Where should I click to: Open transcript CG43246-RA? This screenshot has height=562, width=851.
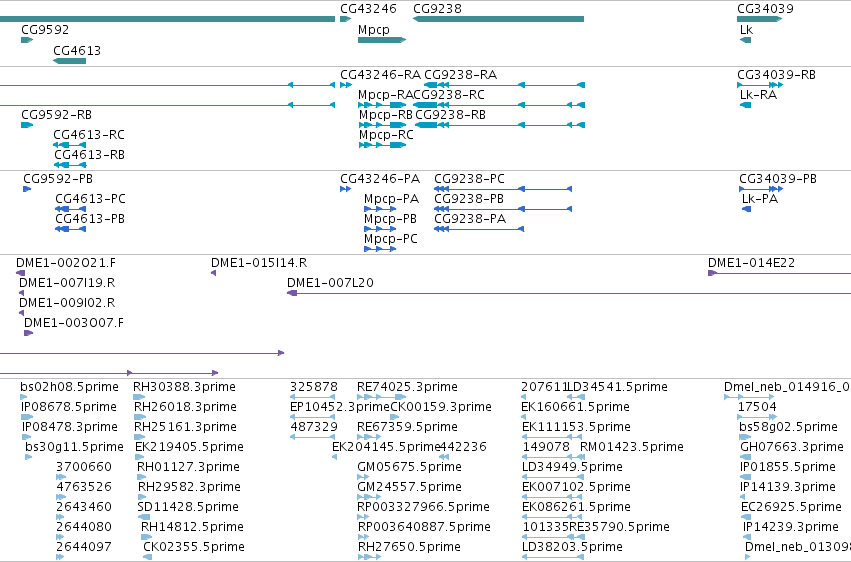[x=380, y=75]
